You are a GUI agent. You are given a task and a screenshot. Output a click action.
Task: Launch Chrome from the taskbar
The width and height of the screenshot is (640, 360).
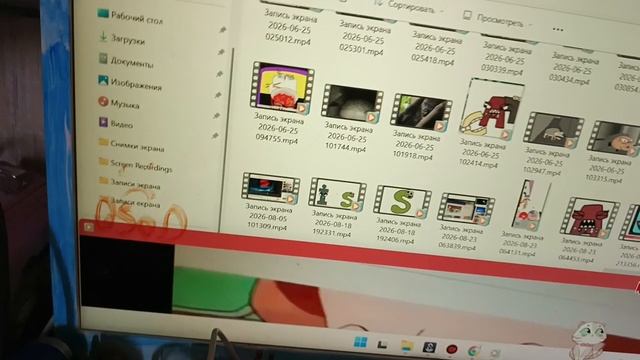[473, 351]
